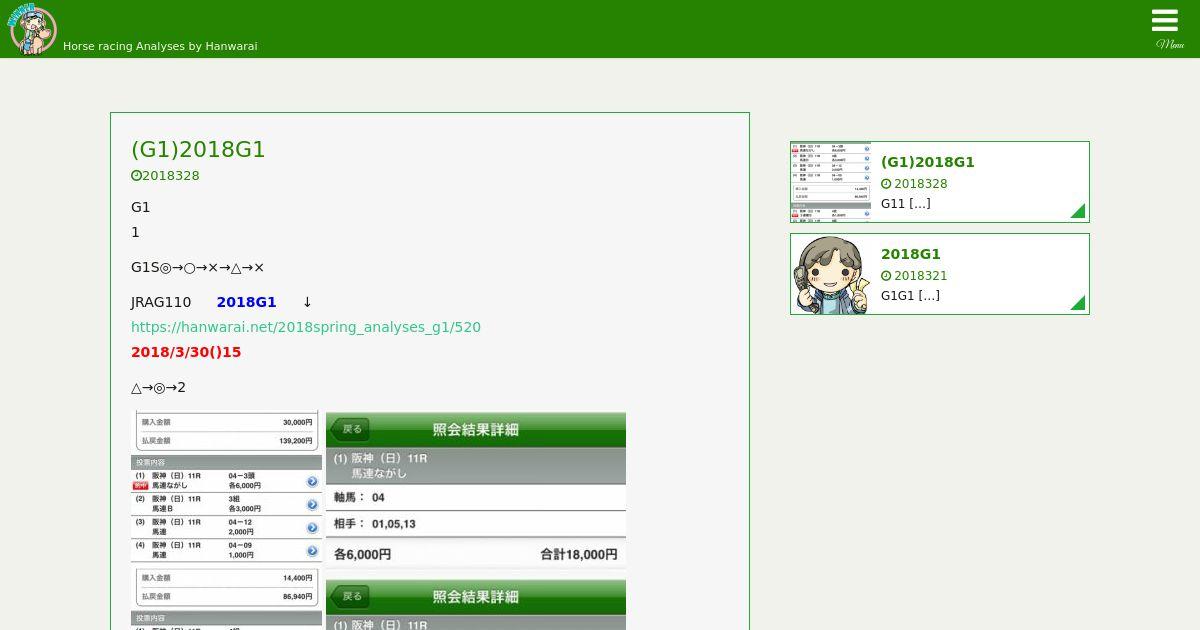This screenshot has width=1200, height=630.
Task: Open the left betting summary screenshot image
Action: tap(226, 520)
